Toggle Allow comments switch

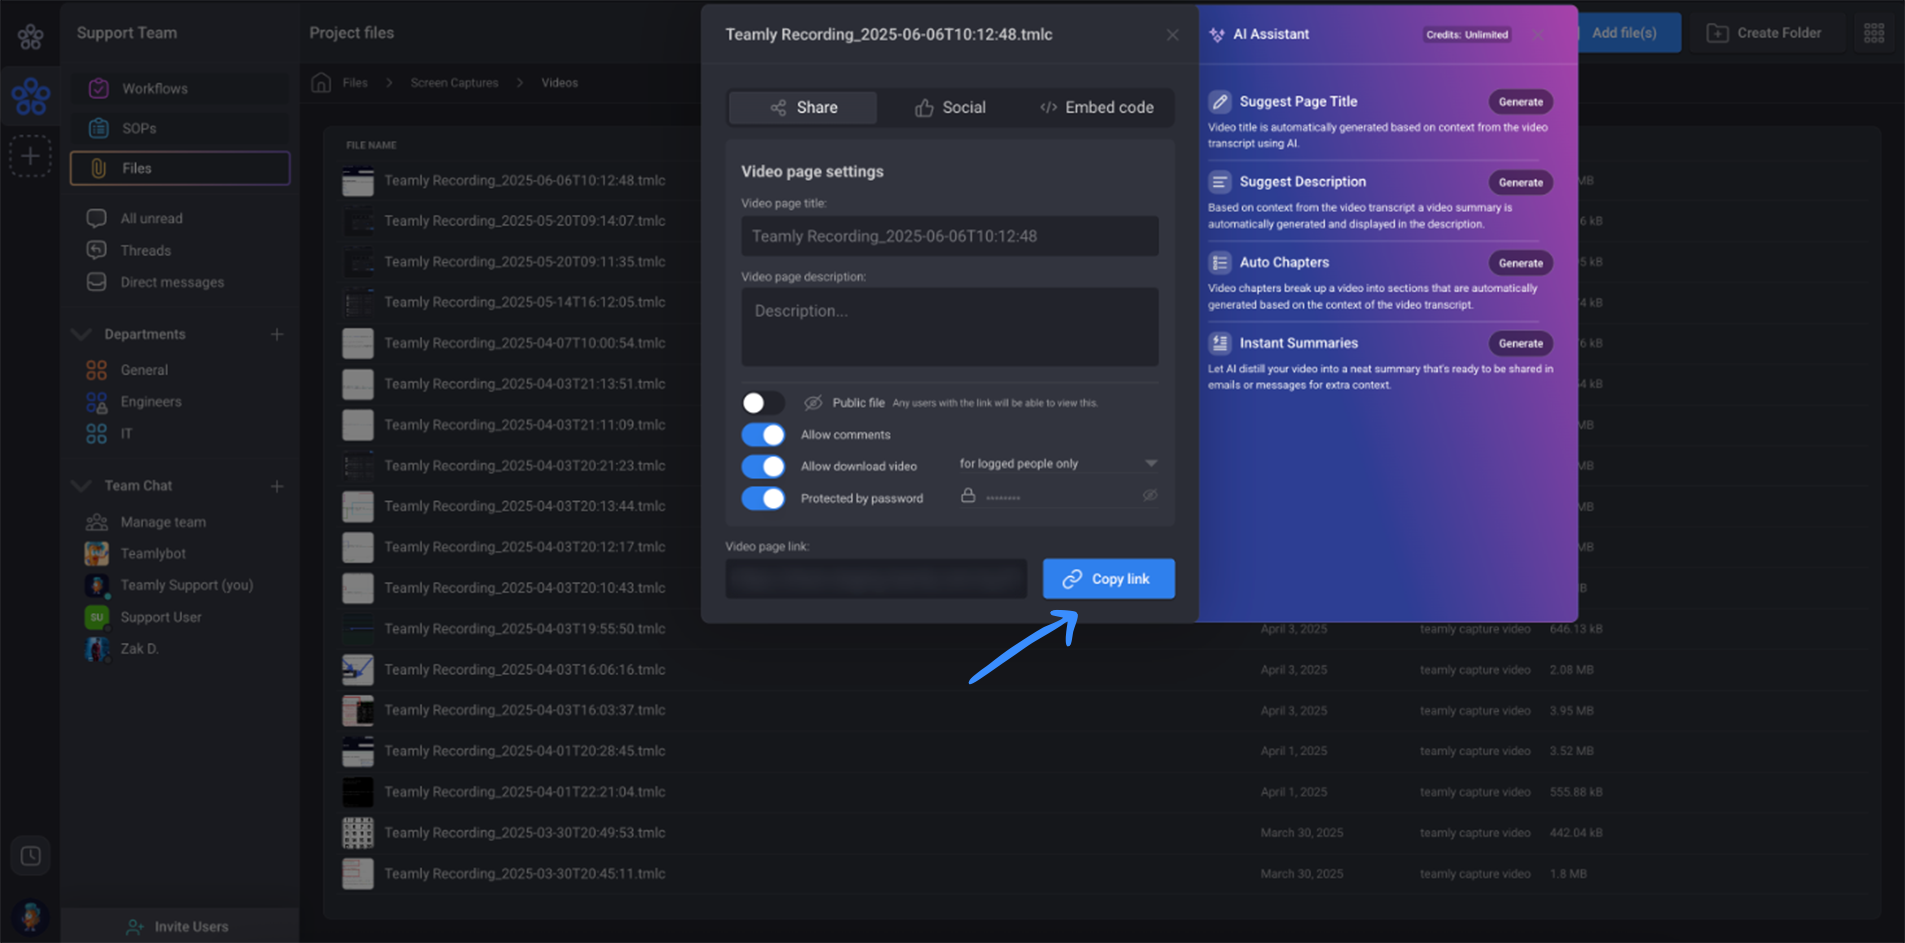pos(763,435)
